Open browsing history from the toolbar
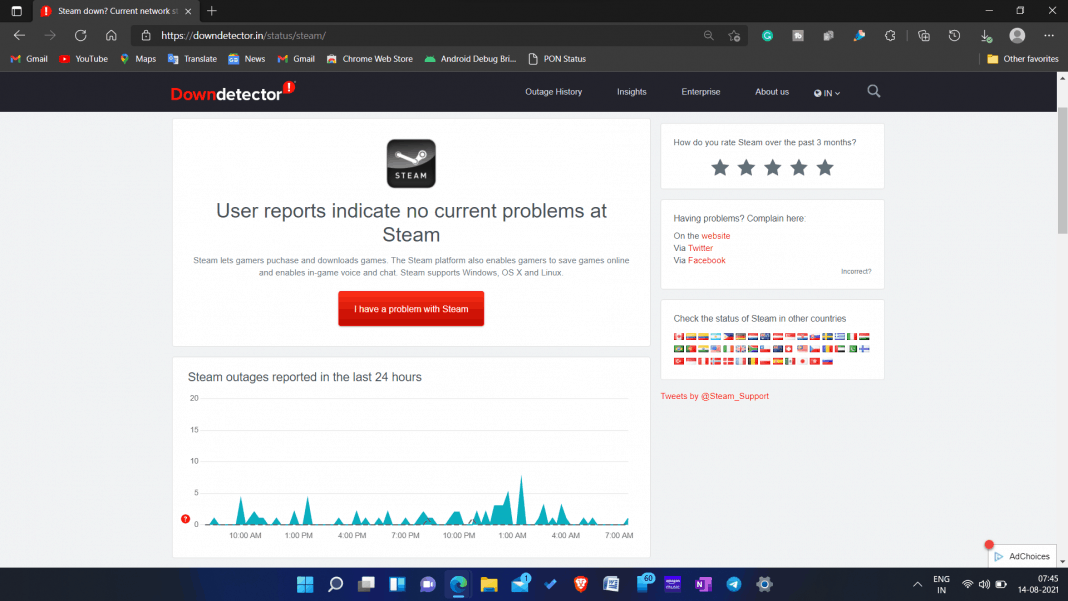The image size is (1068, 601). (954, 35)
